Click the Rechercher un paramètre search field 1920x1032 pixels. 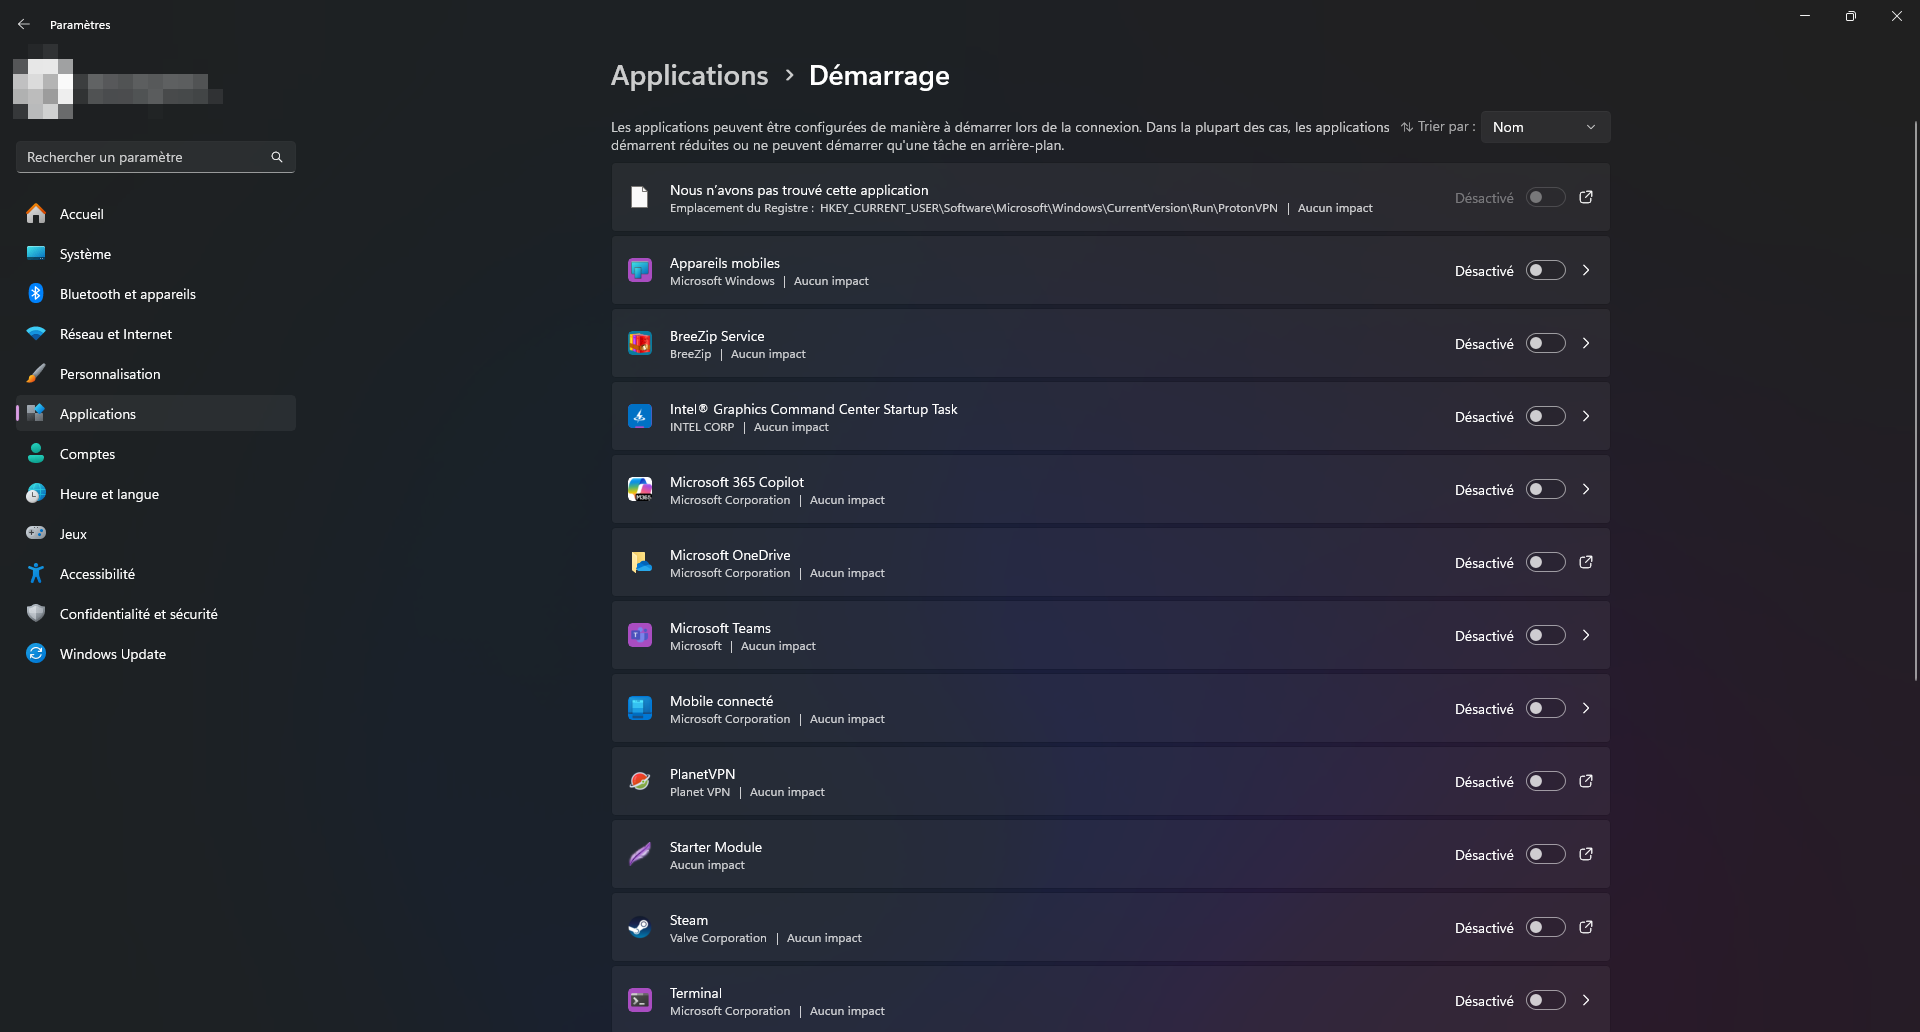pyautogui.click(x=156, y=157)
